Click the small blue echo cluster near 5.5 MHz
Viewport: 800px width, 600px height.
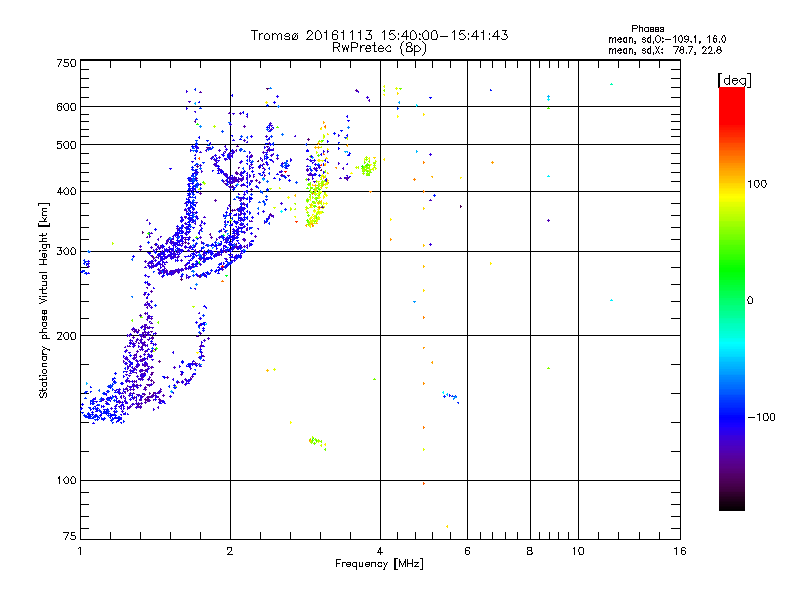pyautogui.click(x=450, y=396)
